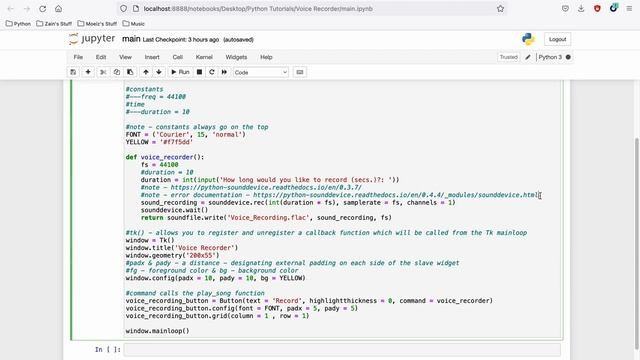
Task: Click the Python 3 kernel name
Action: [x=550, y=57]
